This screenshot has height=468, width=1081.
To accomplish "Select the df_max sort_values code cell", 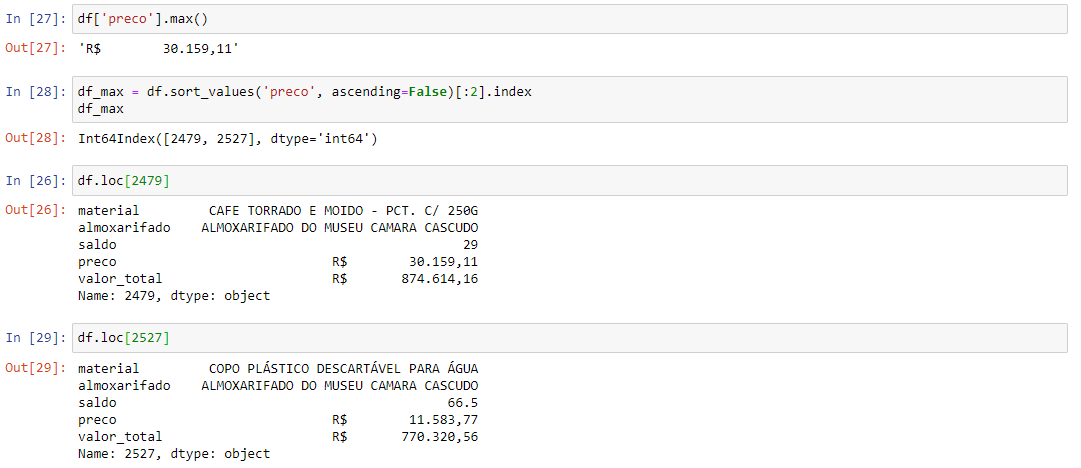I will [569, 100].
